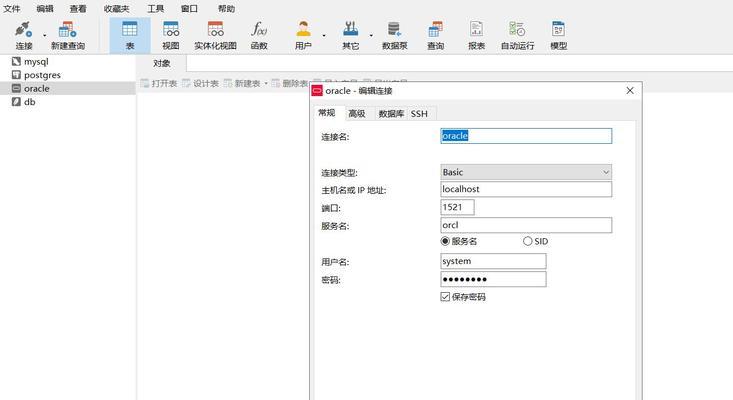Close the oracle 编辑连接 dialog
This screenshot has width=733, height=400.
(630, 91)
